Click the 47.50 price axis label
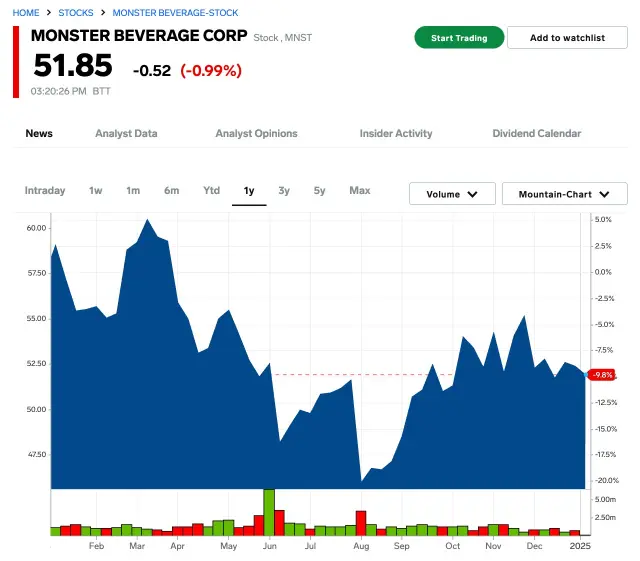The height and width of the screenshot is (561, 640). pyautogui.click(x=37, y=454)
